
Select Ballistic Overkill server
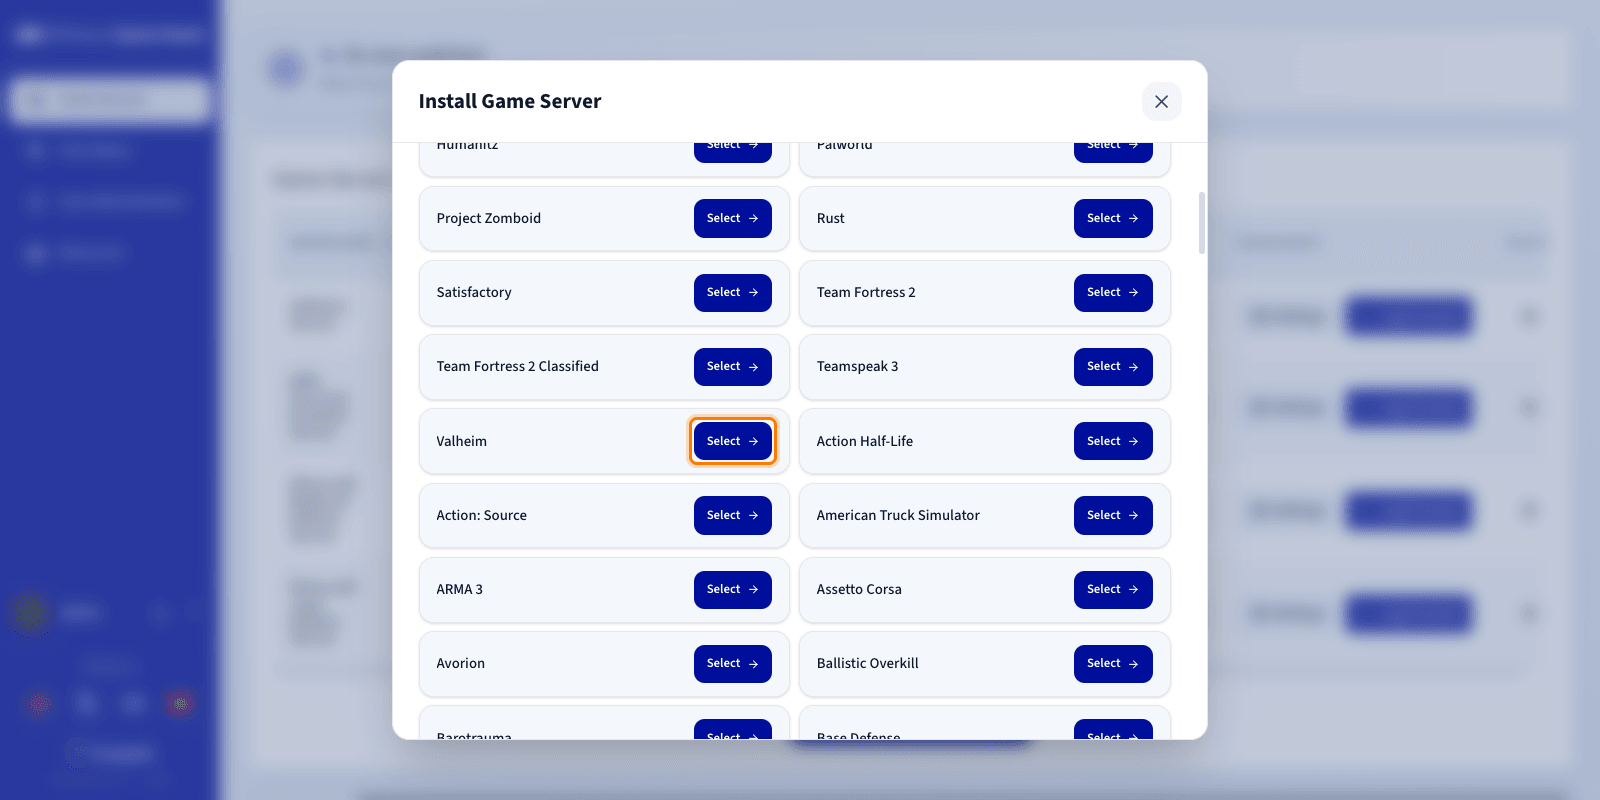click(1113, 663)
